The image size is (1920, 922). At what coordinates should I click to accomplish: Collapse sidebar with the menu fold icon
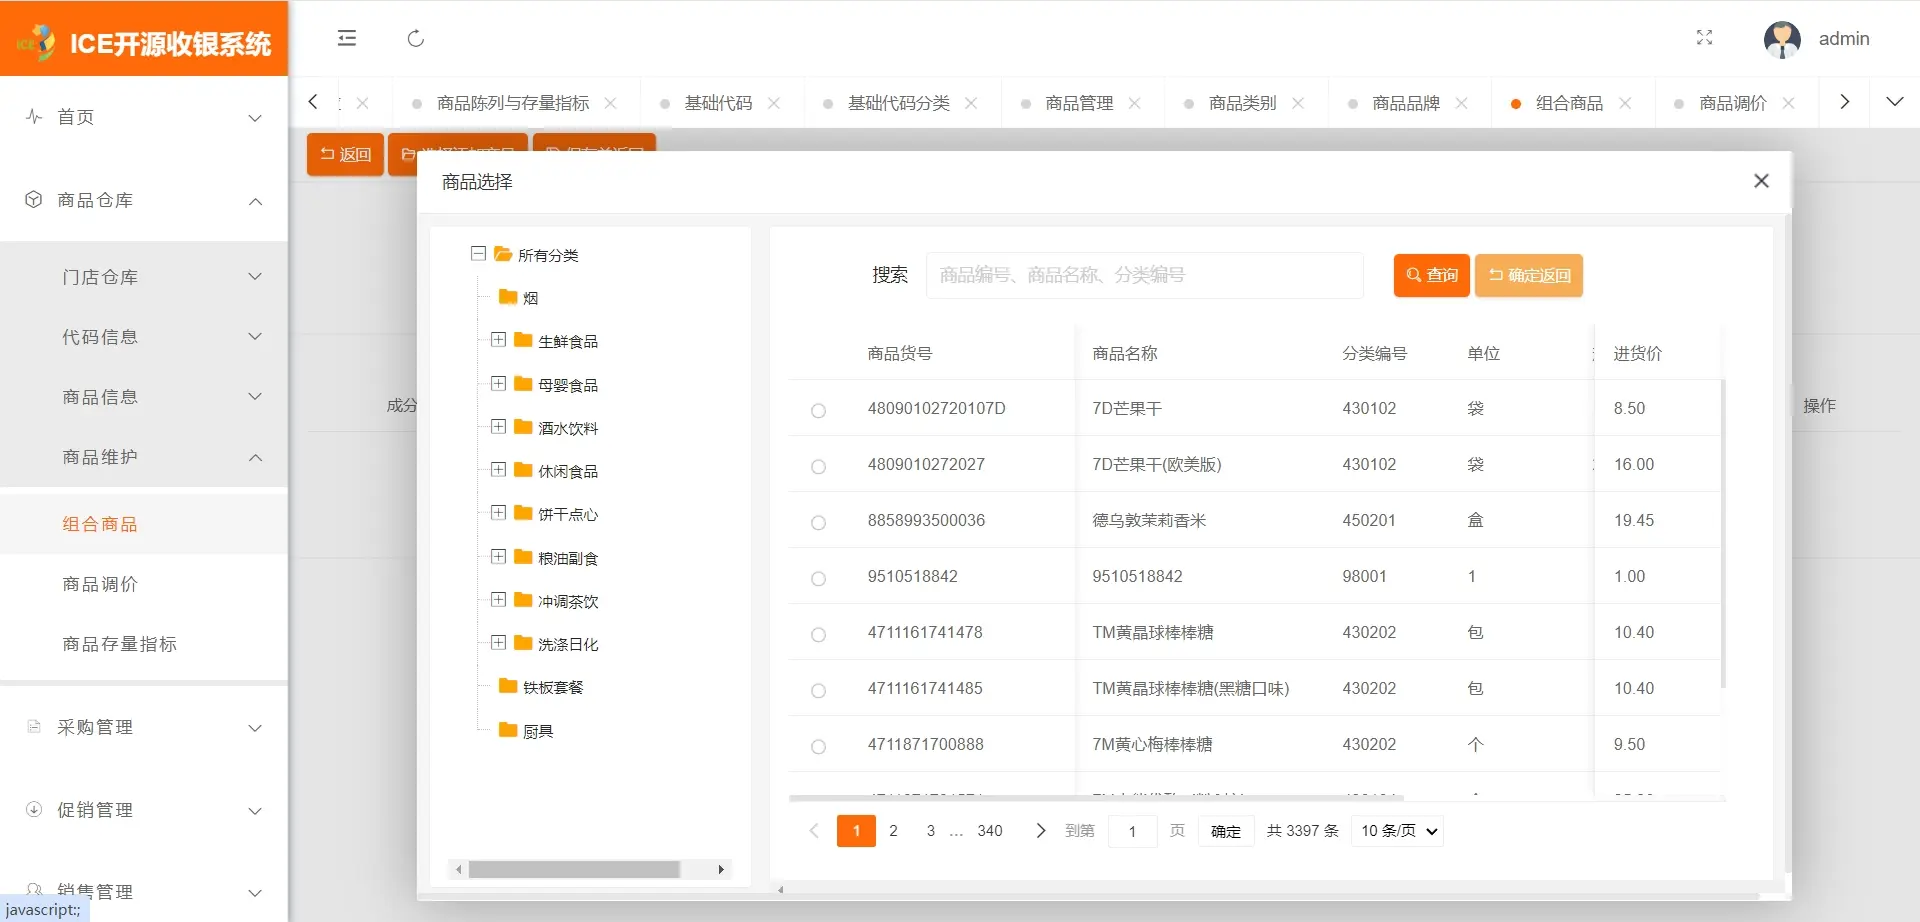[x=347, y=38]
